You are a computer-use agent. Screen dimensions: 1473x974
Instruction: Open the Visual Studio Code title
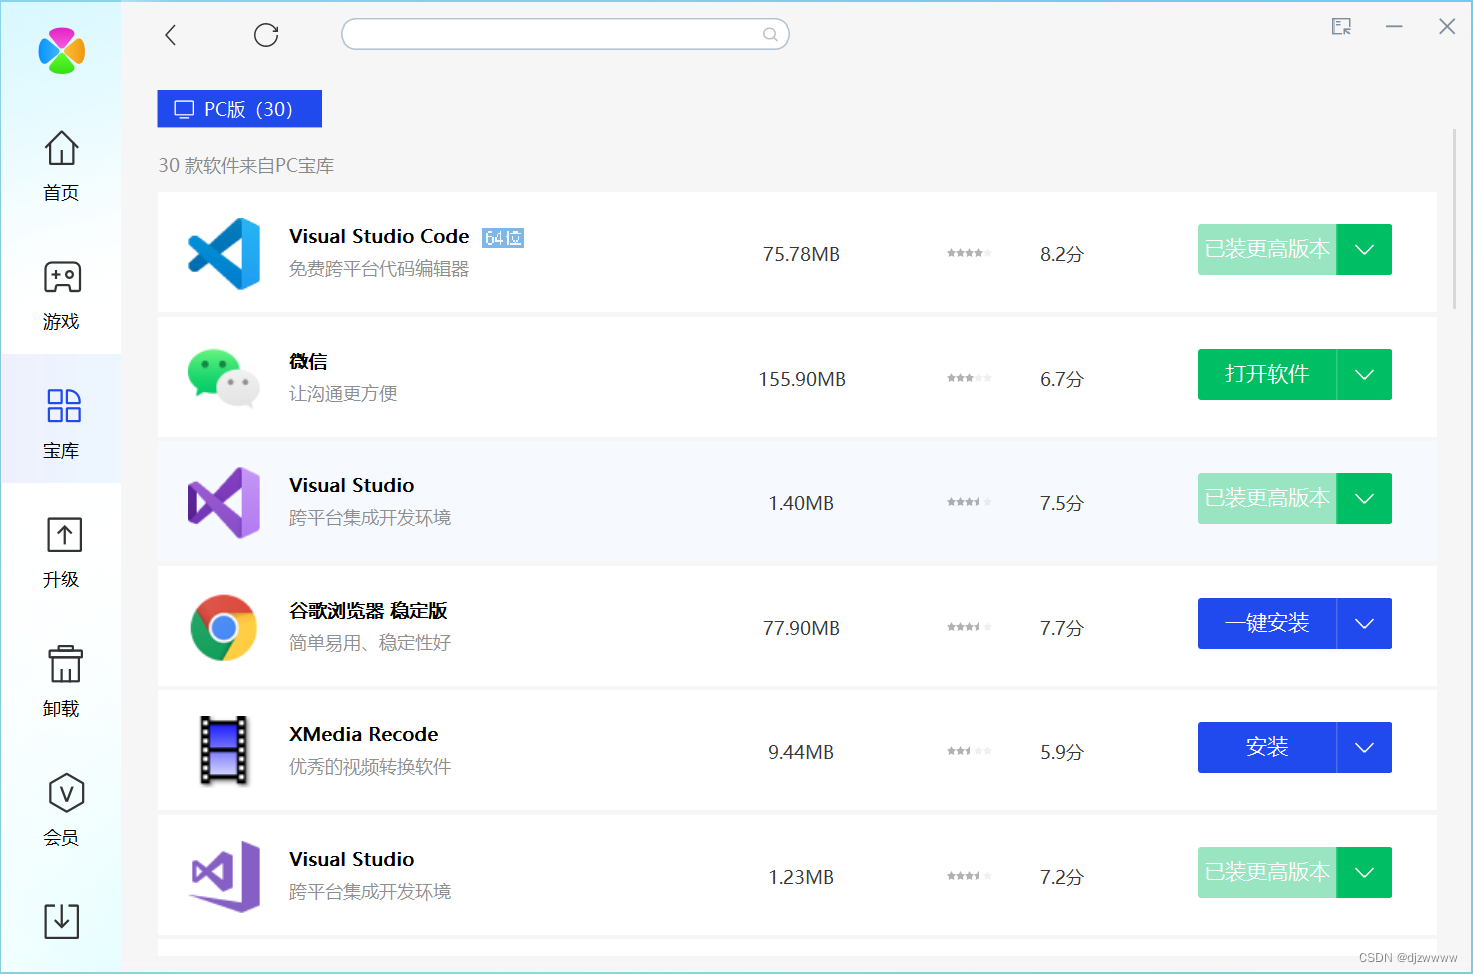(x=379, y=237)
